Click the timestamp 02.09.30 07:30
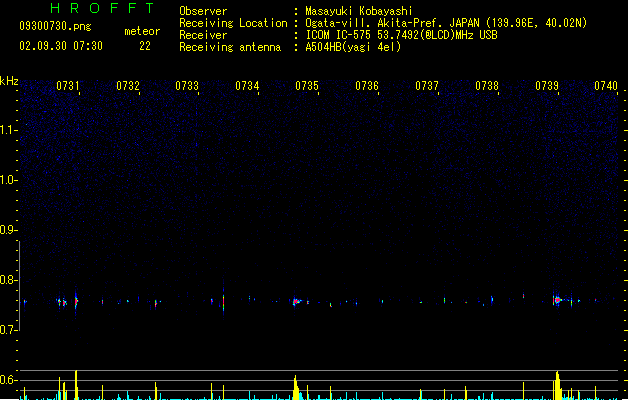 pyautogui.click(x=61, y=46)
